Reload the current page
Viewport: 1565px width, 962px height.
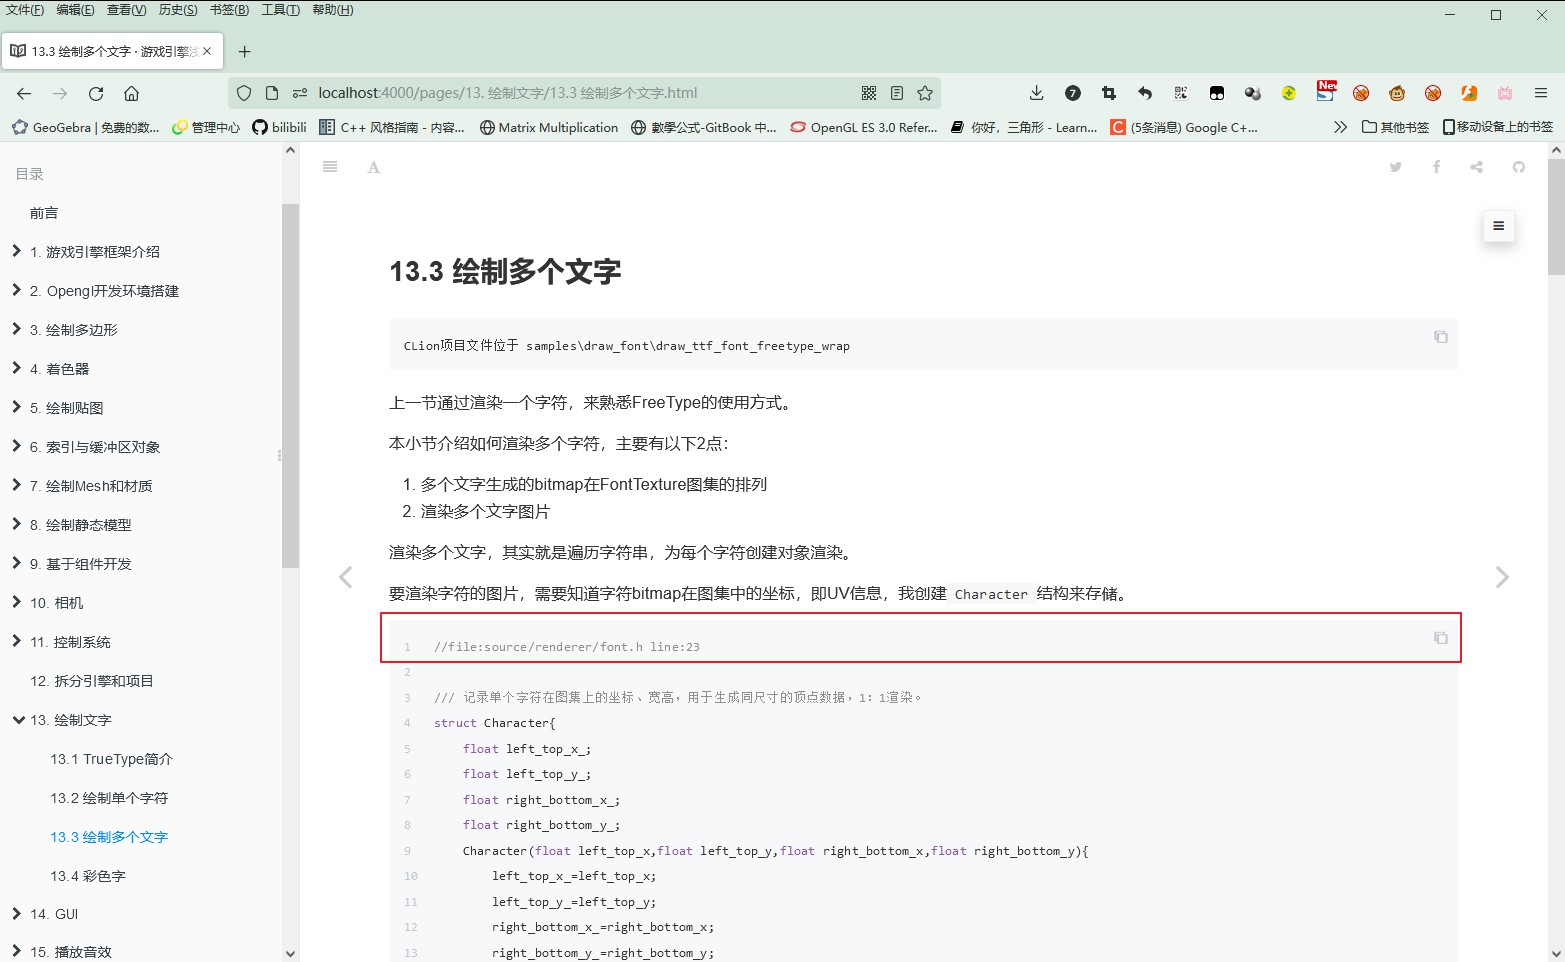(96, 93)
